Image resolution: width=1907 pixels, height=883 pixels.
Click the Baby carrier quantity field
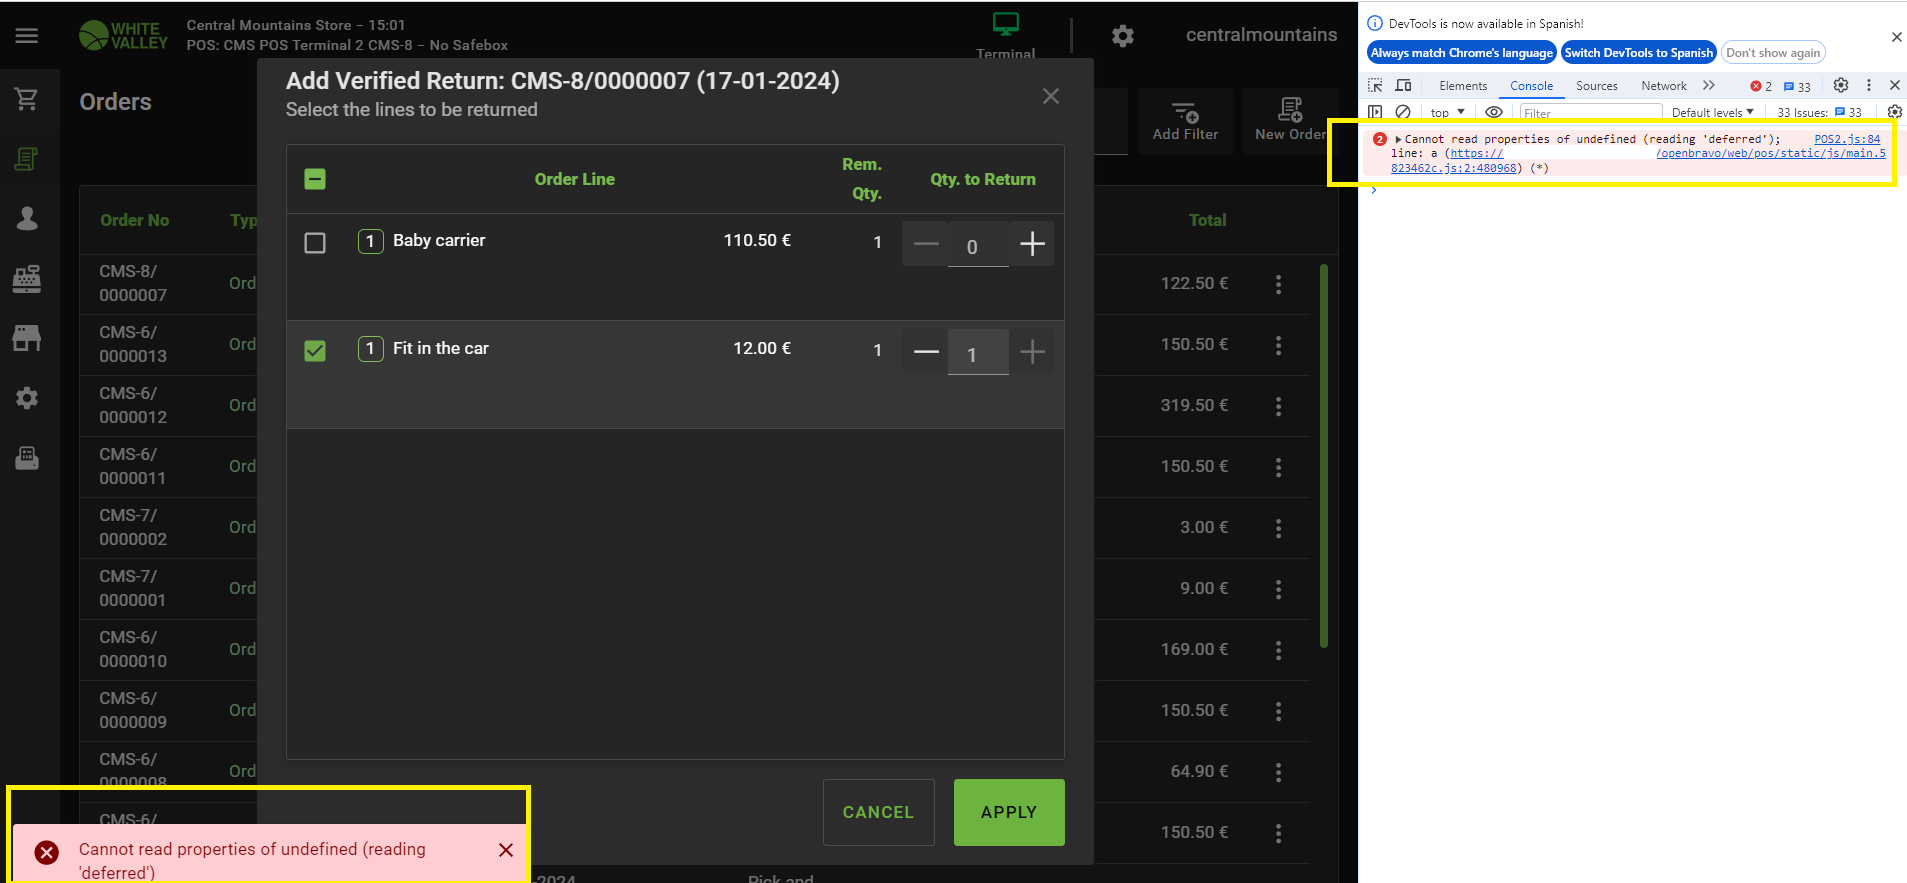click(x=978, y=246)
